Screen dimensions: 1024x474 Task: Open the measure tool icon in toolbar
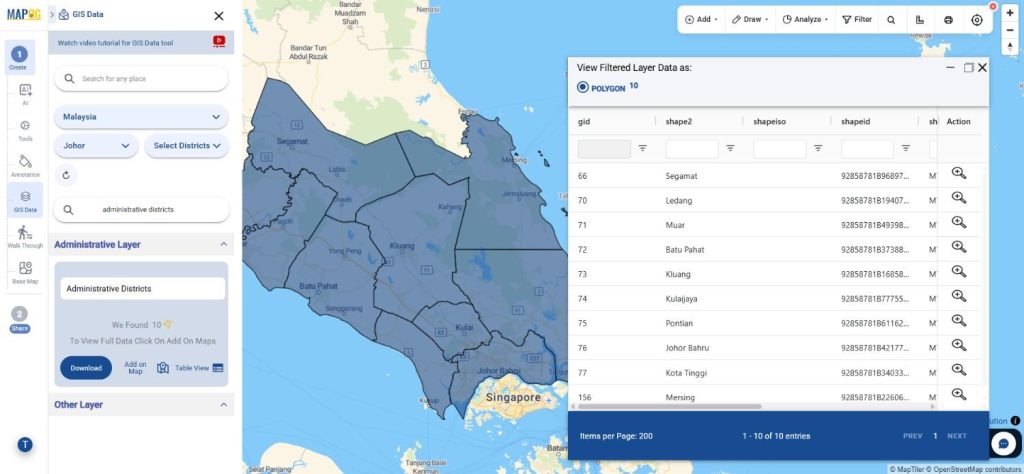(x=920, y=20)
